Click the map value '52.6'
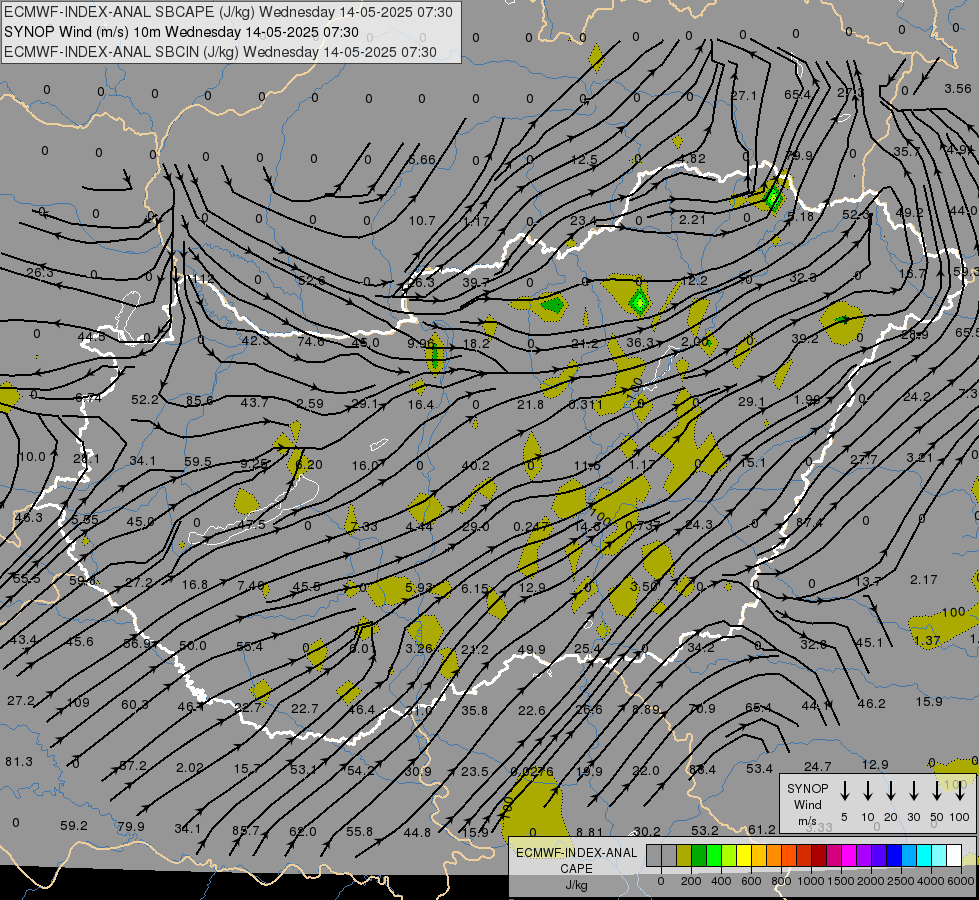 pos(311,280)
